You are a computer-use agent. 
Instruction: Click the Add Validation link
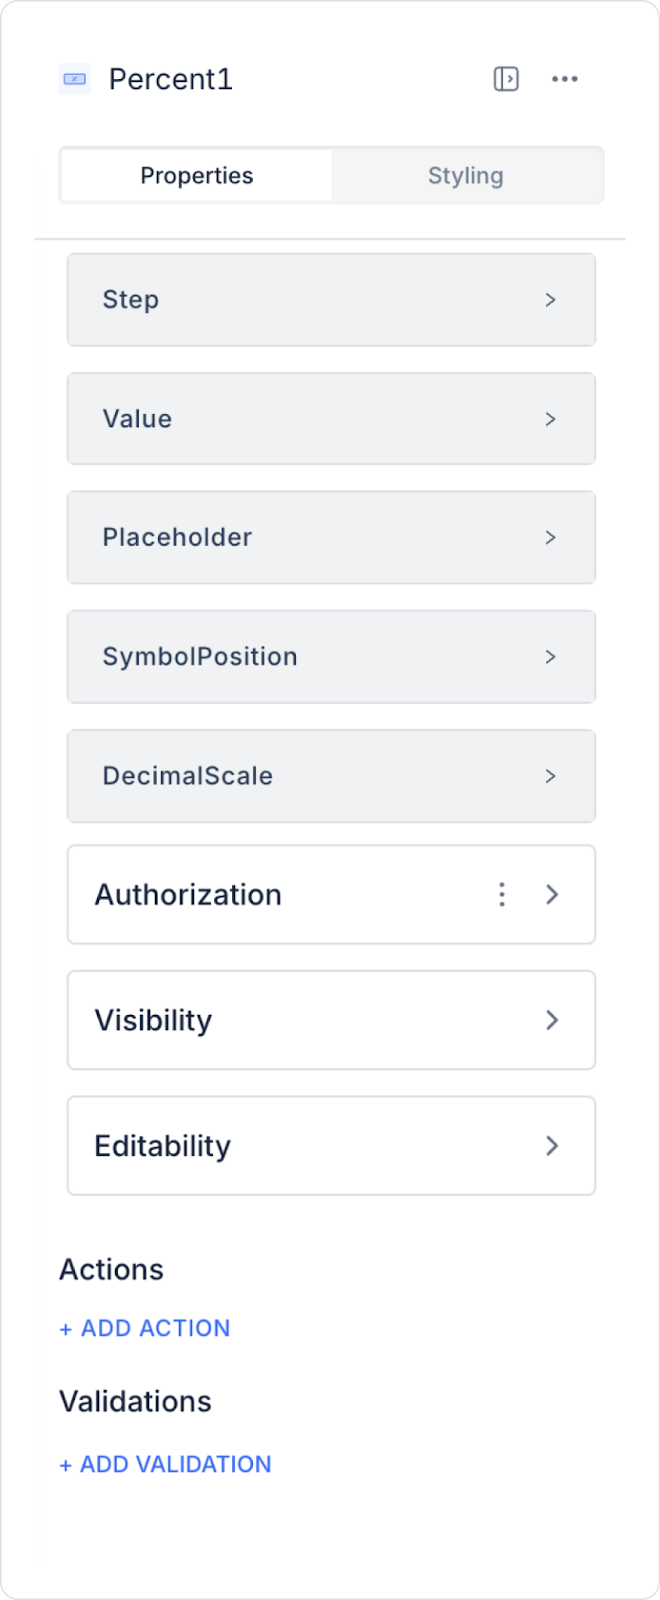pyautogui.click(x=166, y=1464)
